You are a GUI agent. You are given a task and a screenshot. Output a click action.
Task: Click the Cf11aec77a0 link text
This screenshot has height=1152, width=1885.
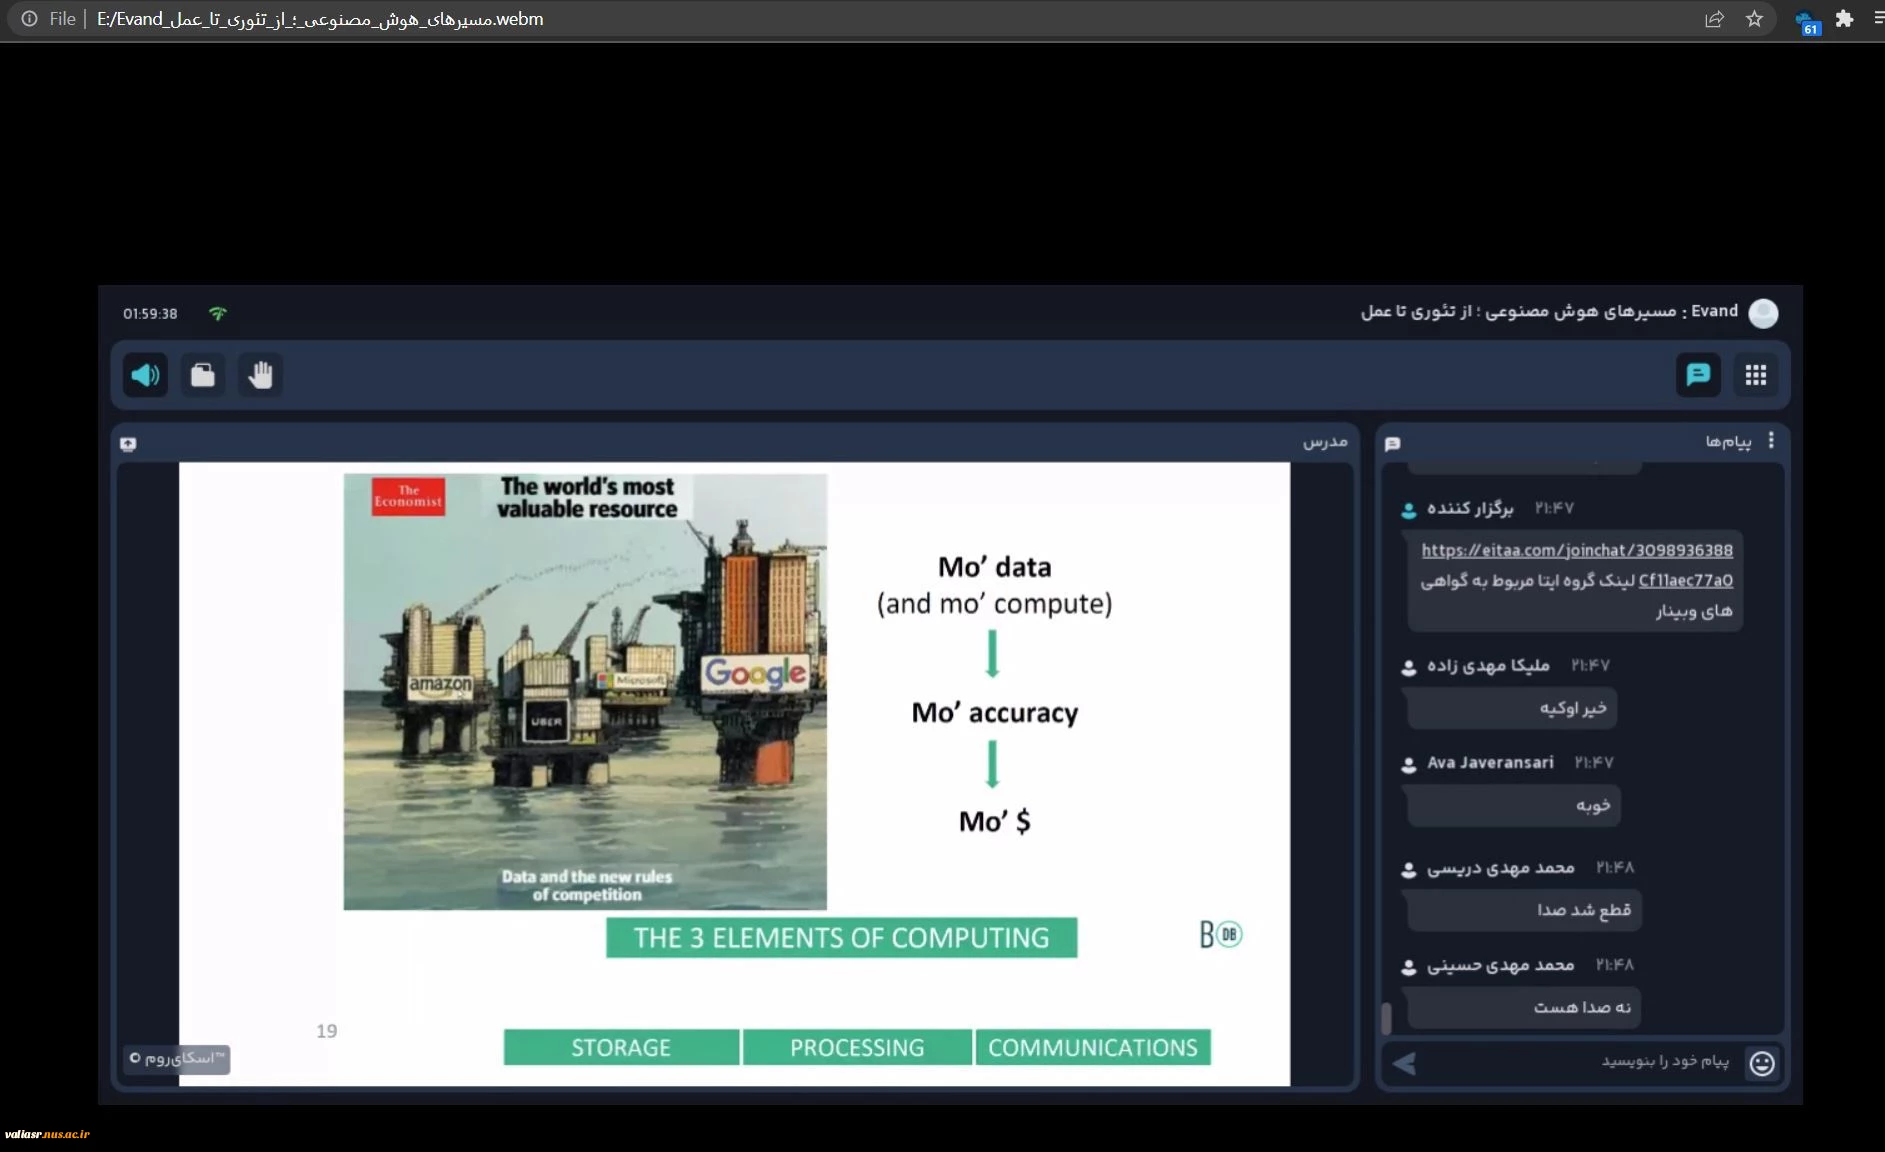coord(1685,580)
